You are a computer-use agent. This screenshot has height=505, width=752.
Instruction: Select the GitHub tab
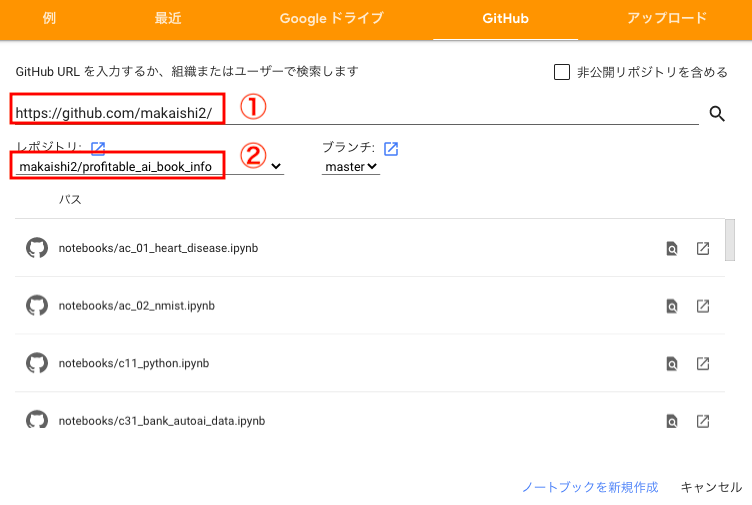click(505, 18)
